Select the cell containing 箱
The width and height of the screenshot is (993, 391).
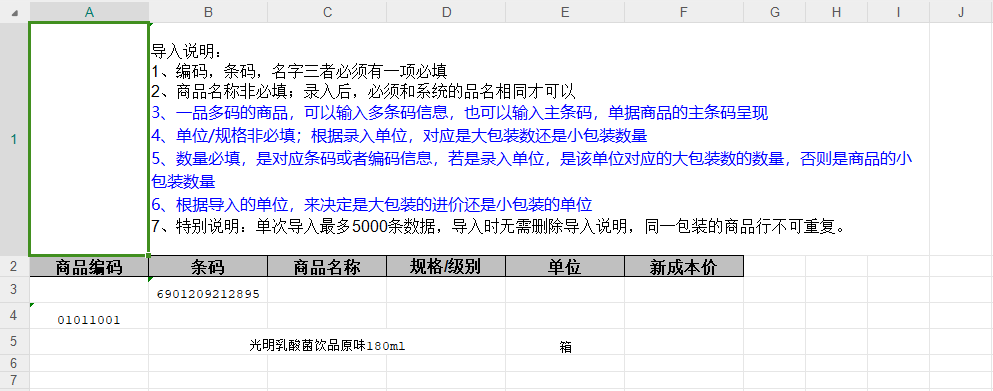point(565,342)
